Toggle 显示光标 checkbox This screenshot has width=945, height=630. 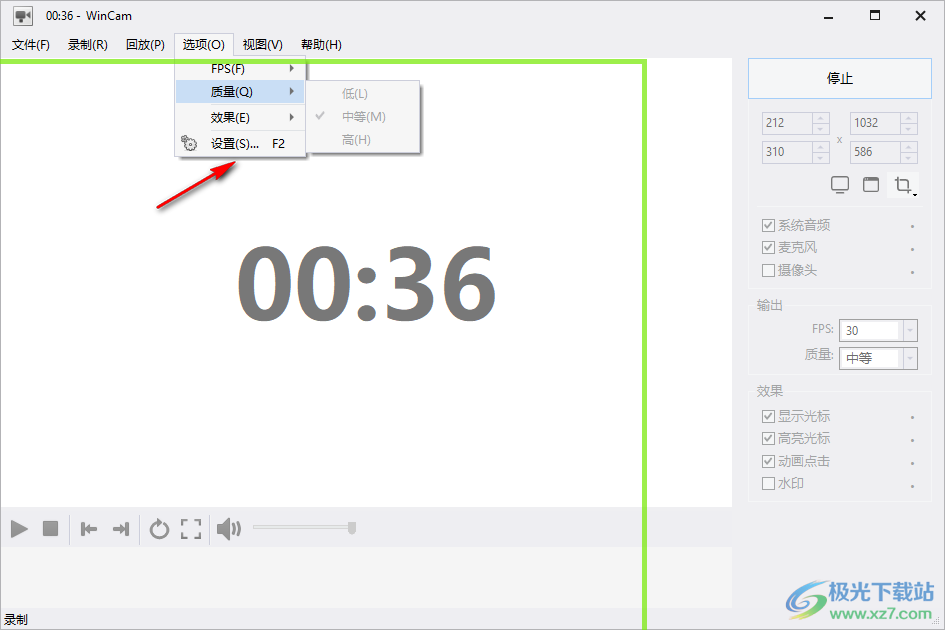tap(768, 416)
